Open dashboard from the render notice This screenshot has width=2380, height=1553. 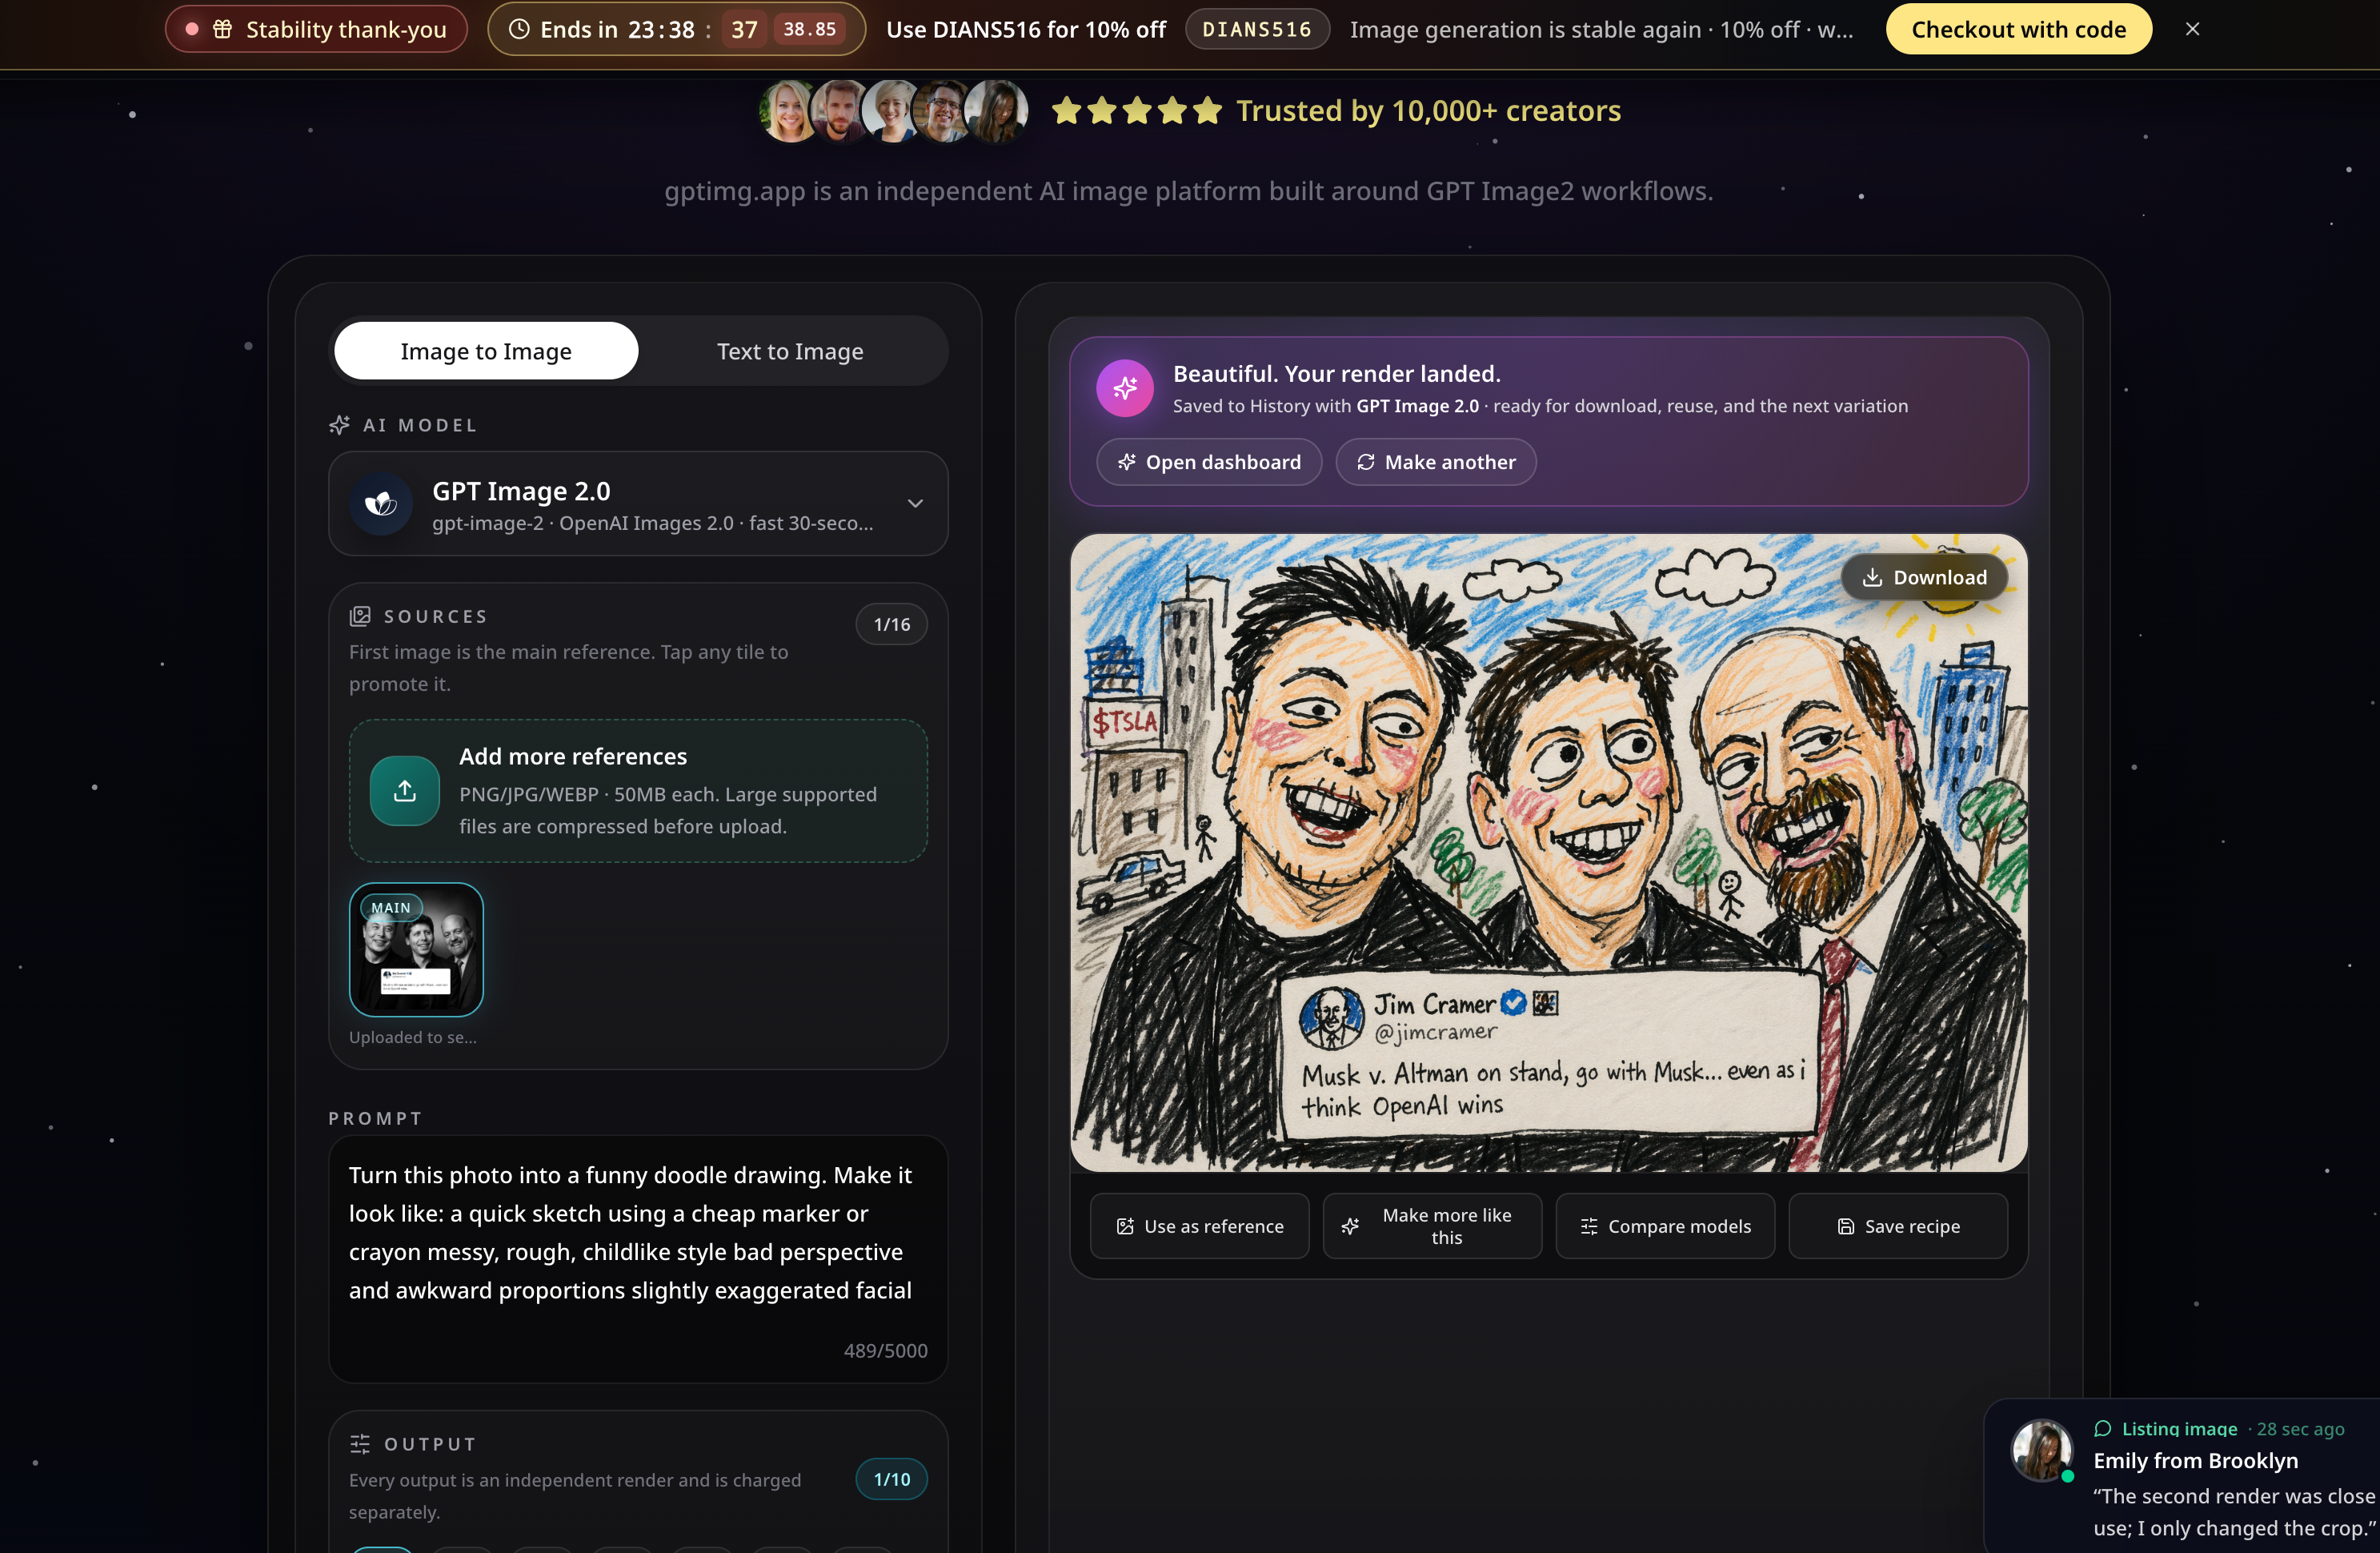[x=1209, y=462]
